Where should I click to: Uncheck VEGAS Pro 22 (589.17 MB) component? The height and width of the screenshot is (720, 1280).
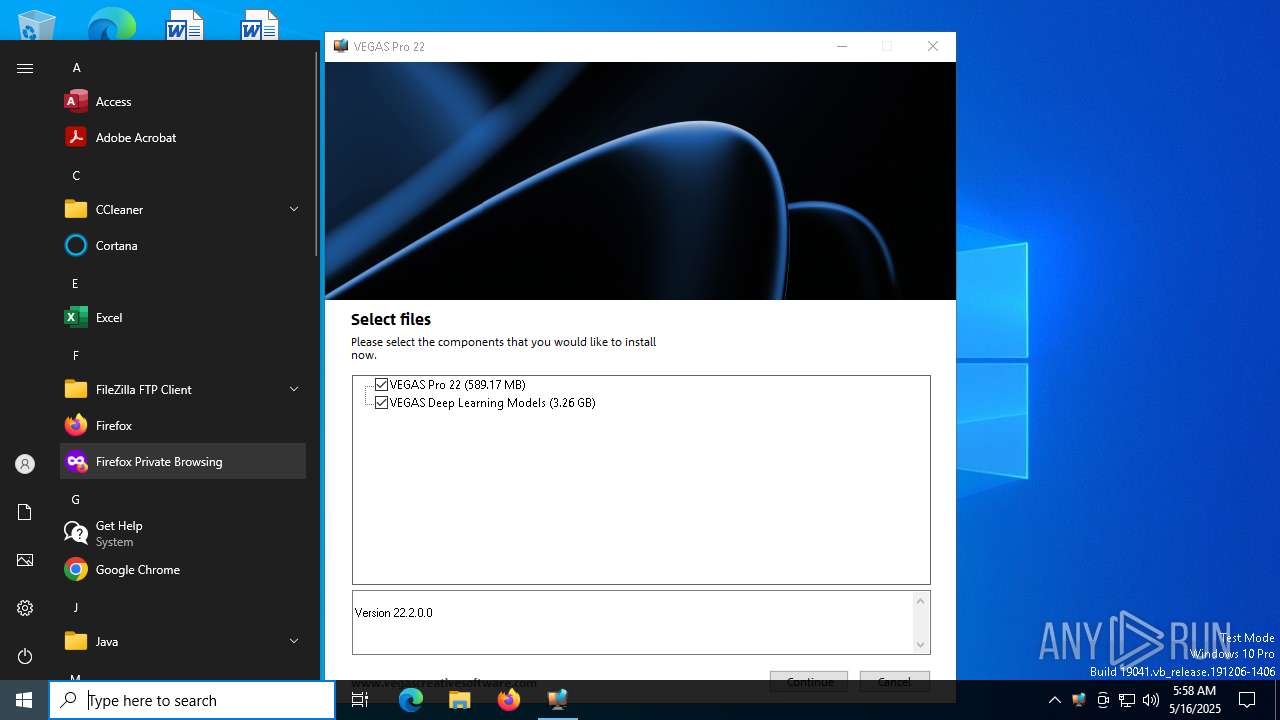(381, 385)
